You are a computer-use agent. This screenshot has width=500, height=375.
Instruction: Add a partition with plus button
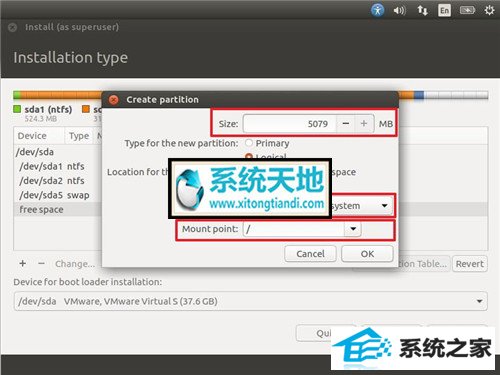23,264
